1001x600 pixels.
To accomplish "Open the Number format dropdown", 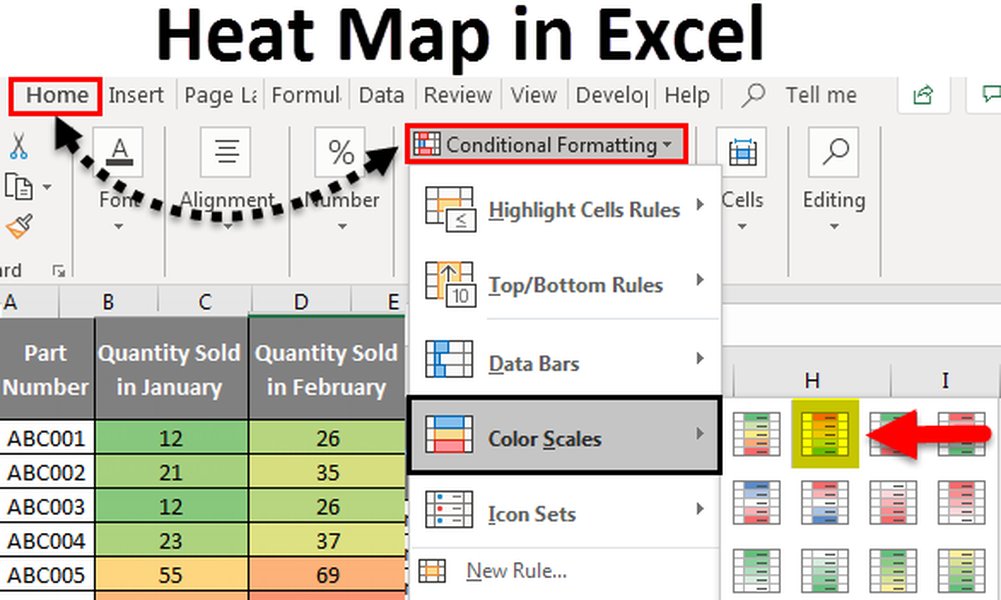I will [343, 229].
